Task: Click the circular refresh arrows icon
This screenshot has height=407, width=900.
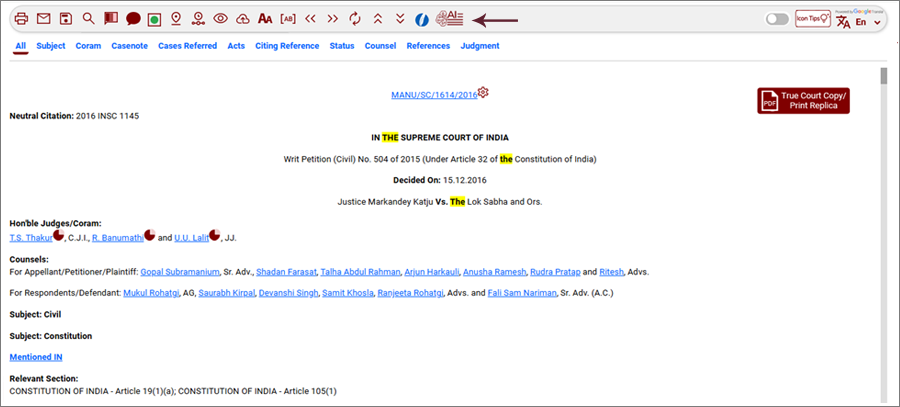Action: [x=355, y=19]
